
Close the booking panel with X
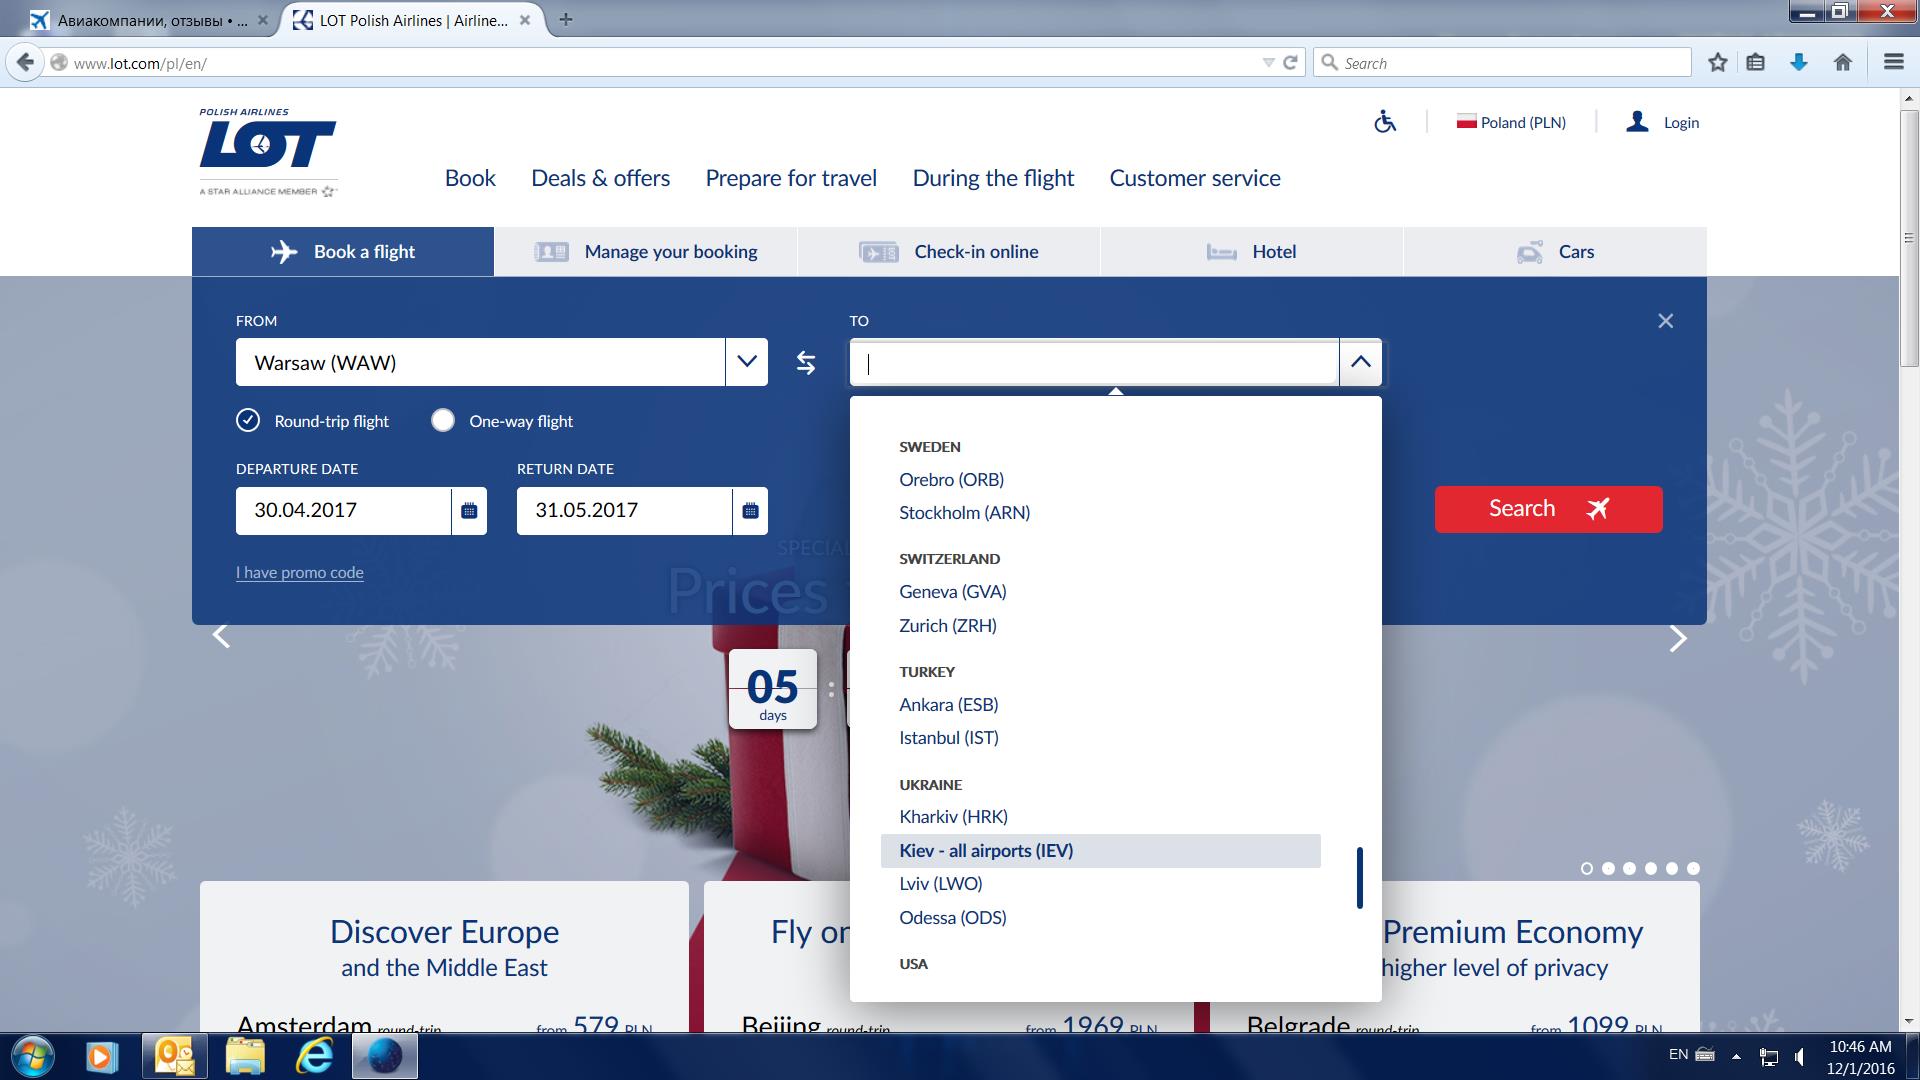(1665, 321)
